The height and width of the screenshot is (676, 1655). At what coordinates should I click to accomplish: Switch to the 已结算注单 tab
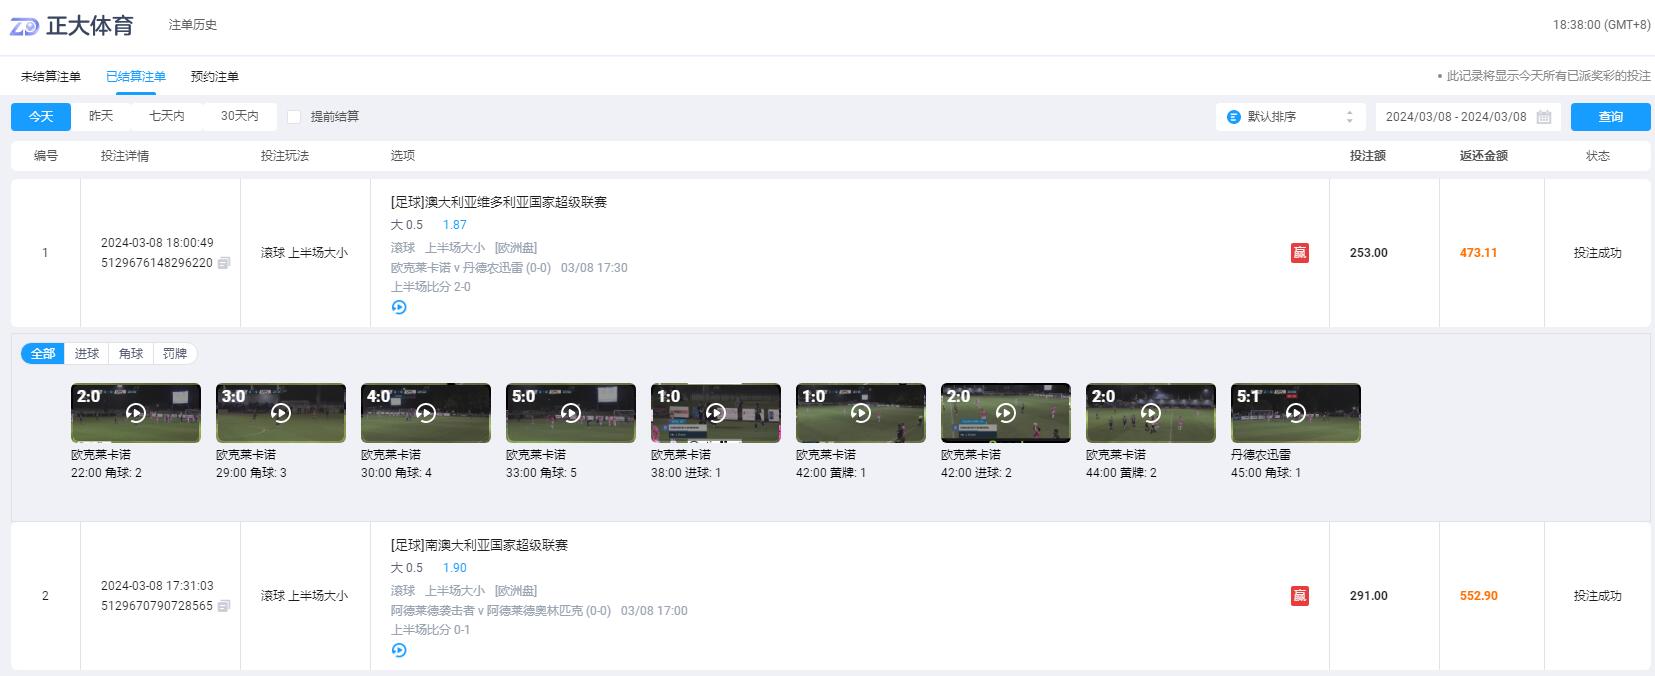[136, 77]
